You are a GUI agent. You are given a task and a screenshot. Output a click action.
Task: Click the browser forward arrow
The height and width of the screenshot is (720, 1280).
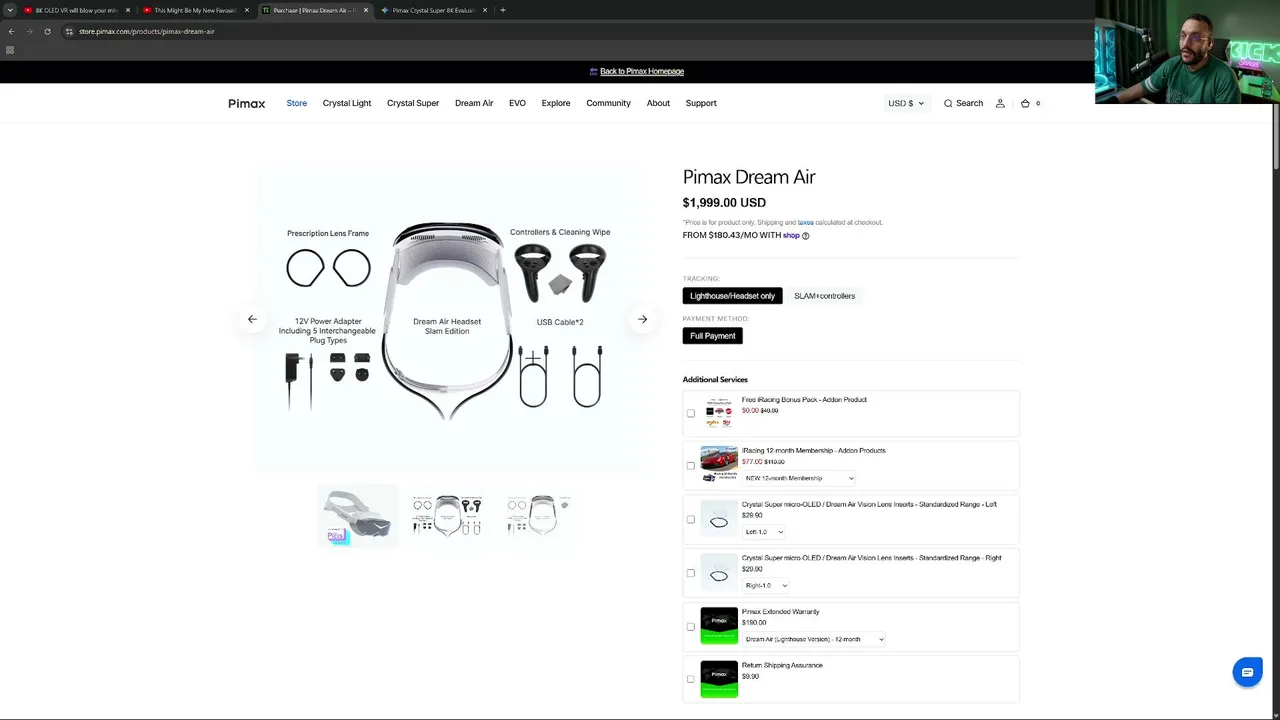click(x=29, y=31)
